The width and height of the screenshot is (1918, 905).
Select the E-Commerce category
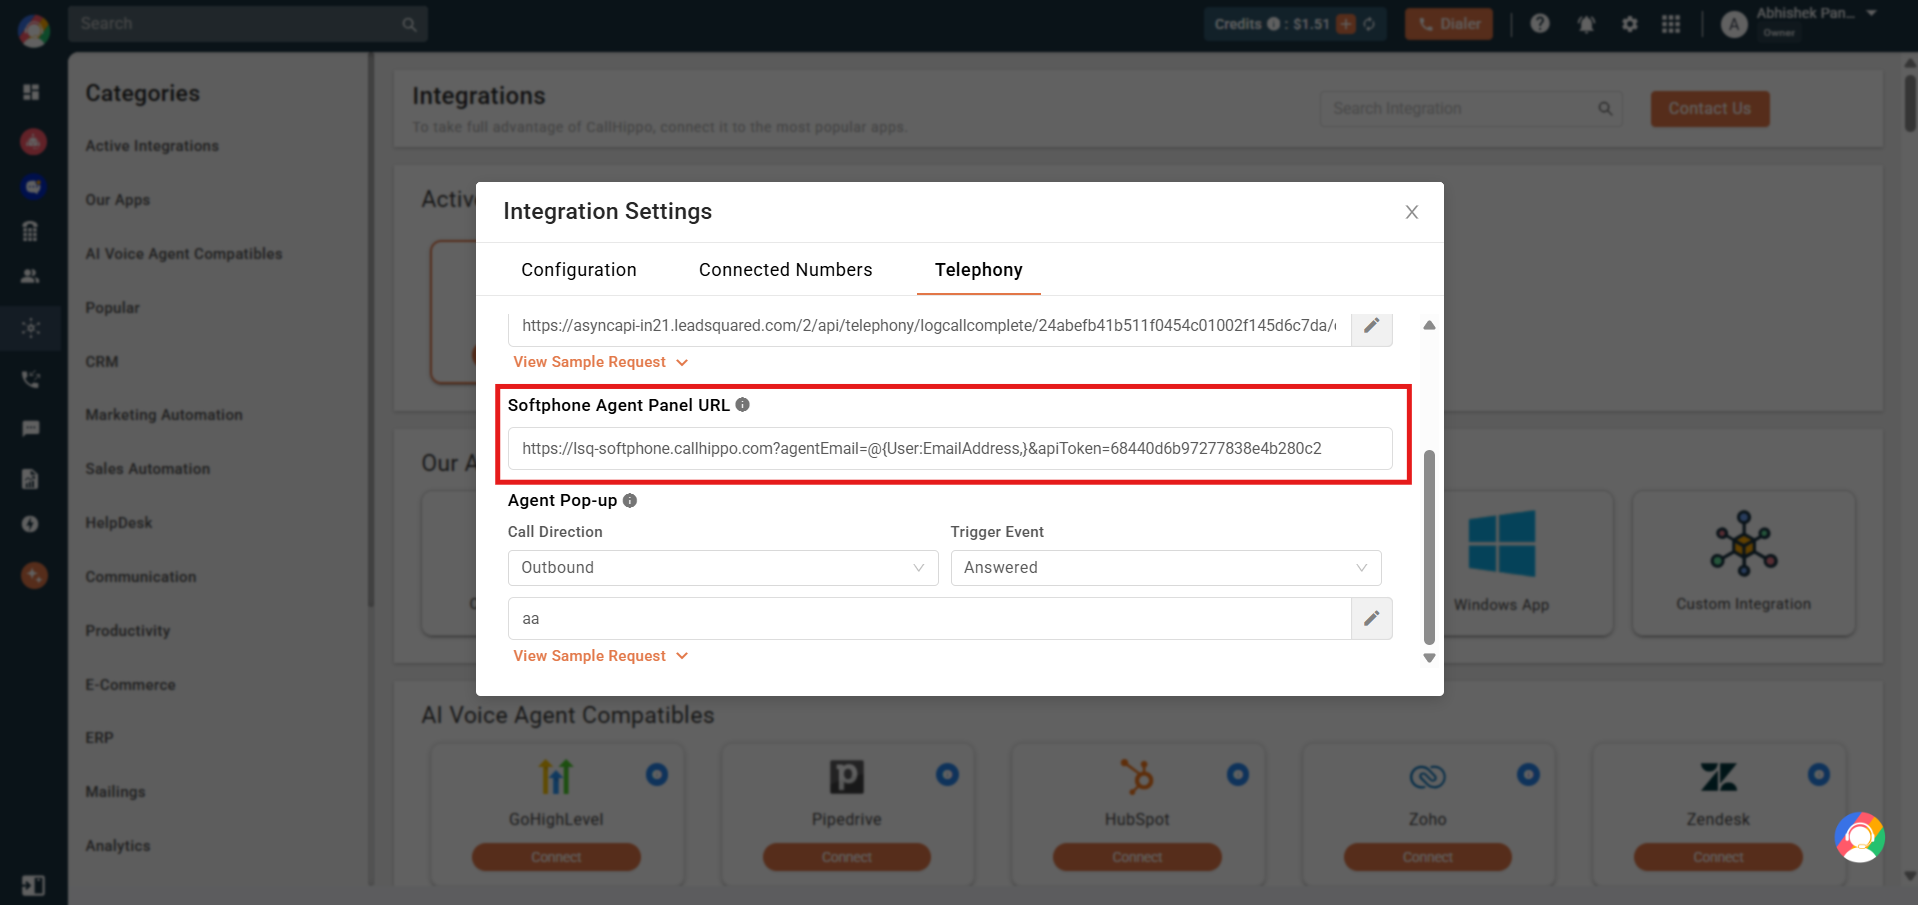coord(130,685)
